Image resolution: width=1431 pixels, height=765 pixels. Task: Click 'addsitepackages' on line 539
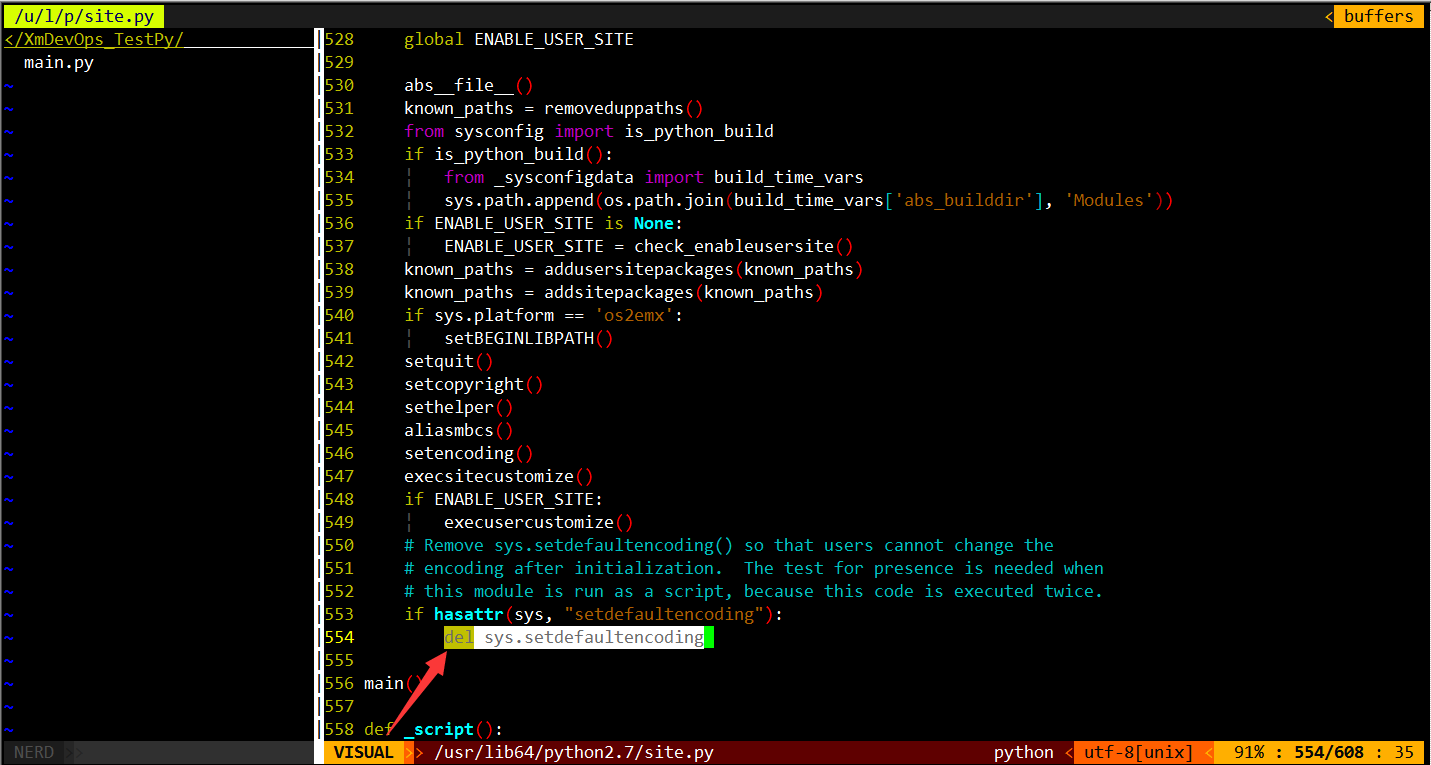[x=619, y=292]
